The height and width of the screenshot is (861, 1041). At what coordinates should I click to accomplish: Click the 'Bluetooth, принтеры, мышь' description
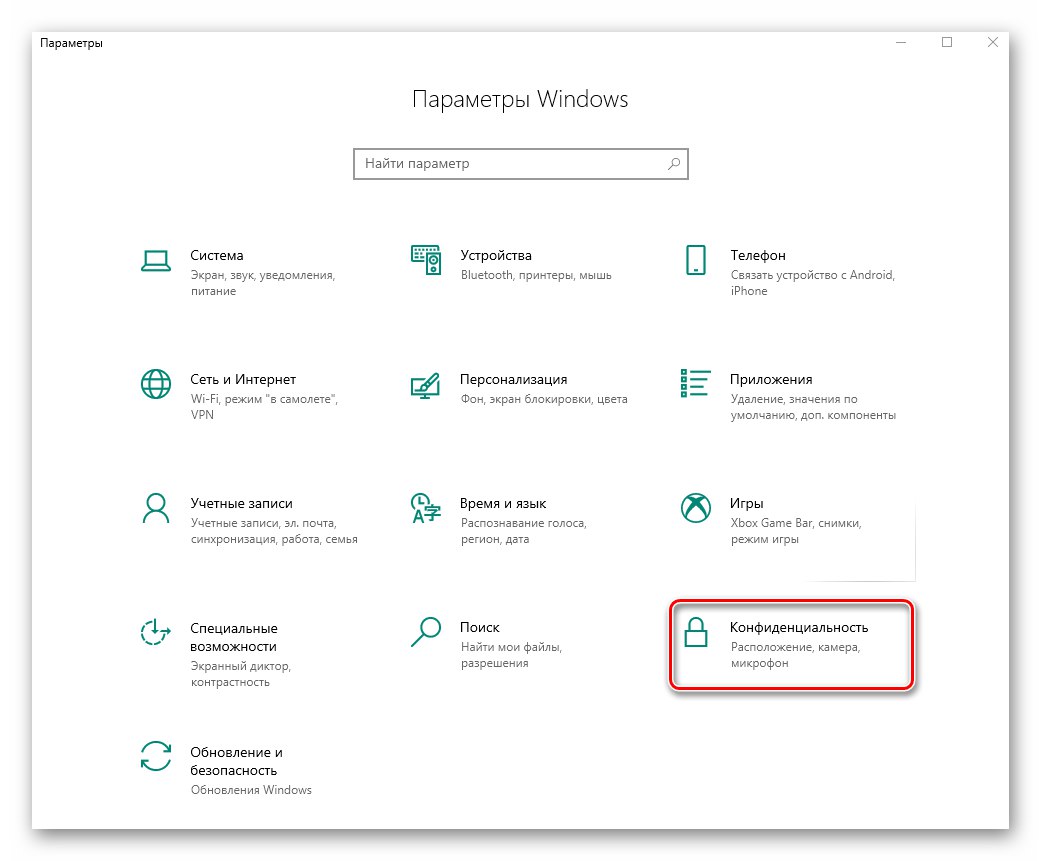click(x=536, y=275)
